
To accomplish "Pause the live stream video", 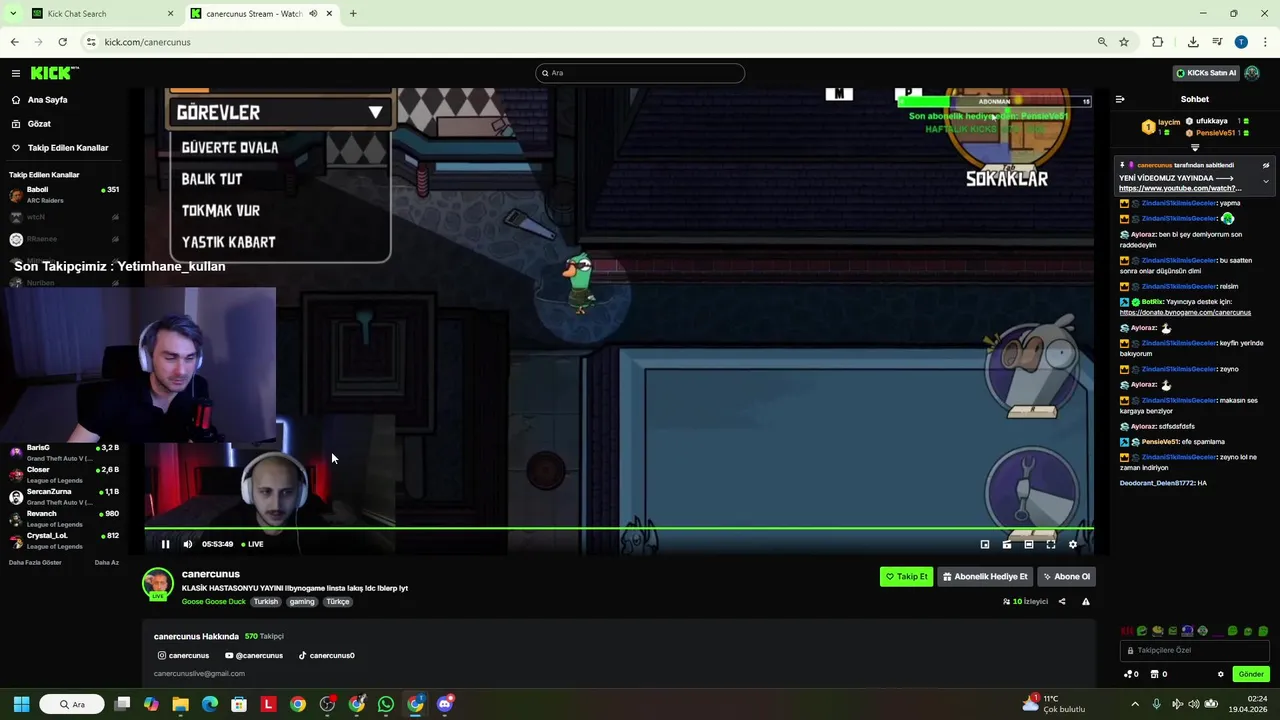I will [x=165, y=544].
